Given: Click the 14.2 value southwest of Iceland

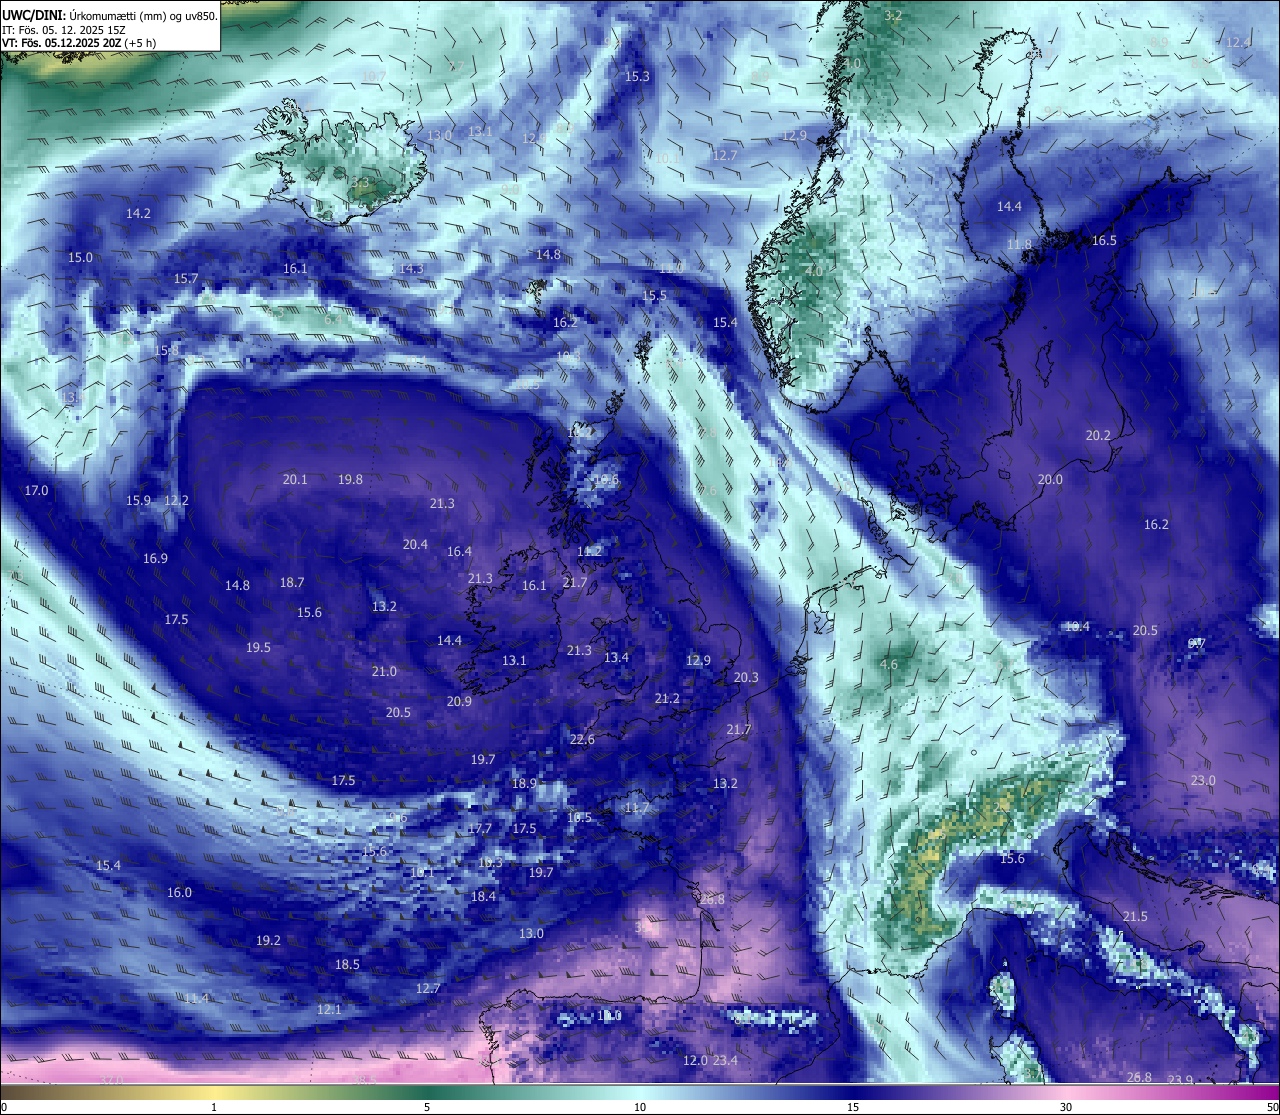Looking at the screenshot, I should tap(138, 214).
